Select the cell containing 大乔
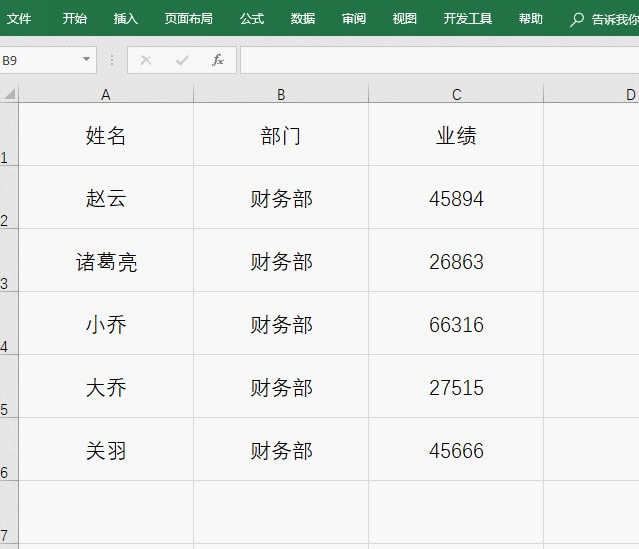This screenshot has width=639, height=549. tap(106, 386)
